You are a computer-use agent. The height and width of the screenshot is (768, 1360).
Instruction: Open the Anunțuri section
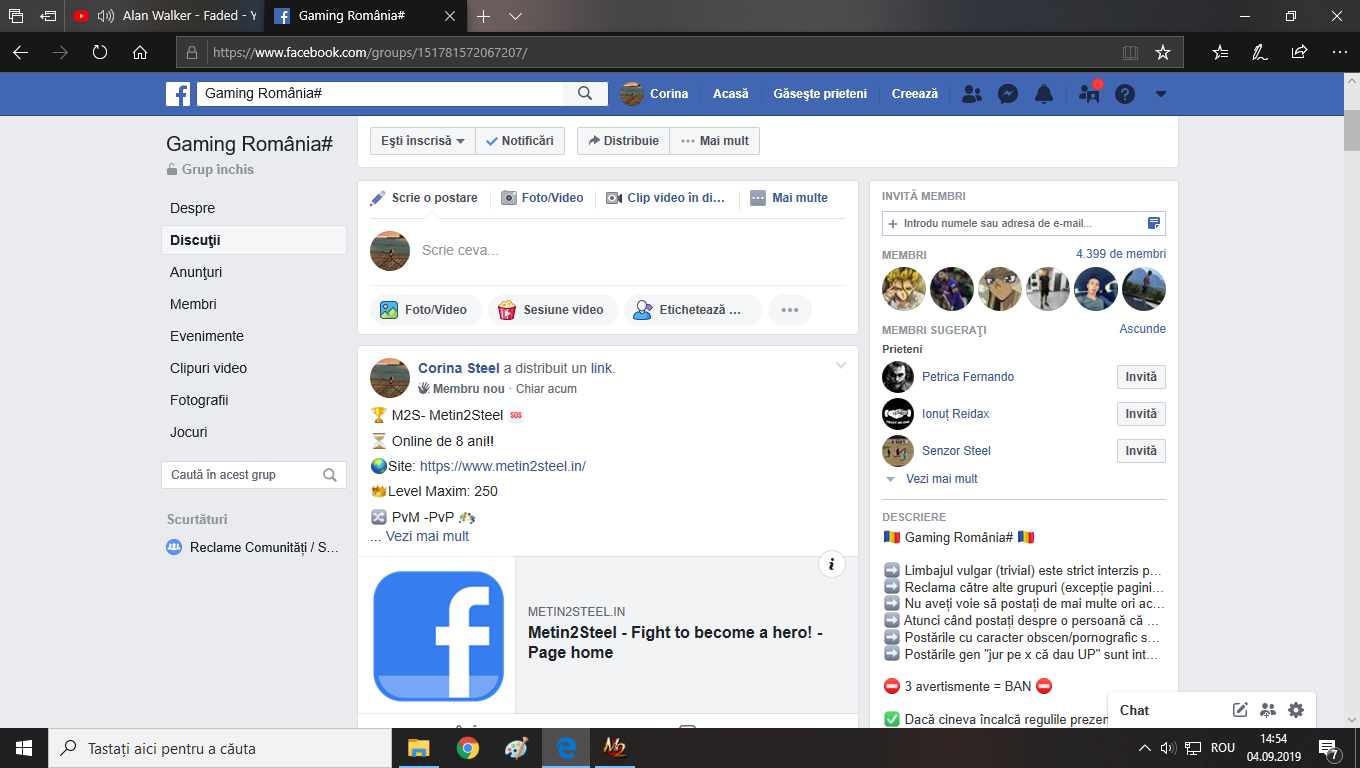196,272
